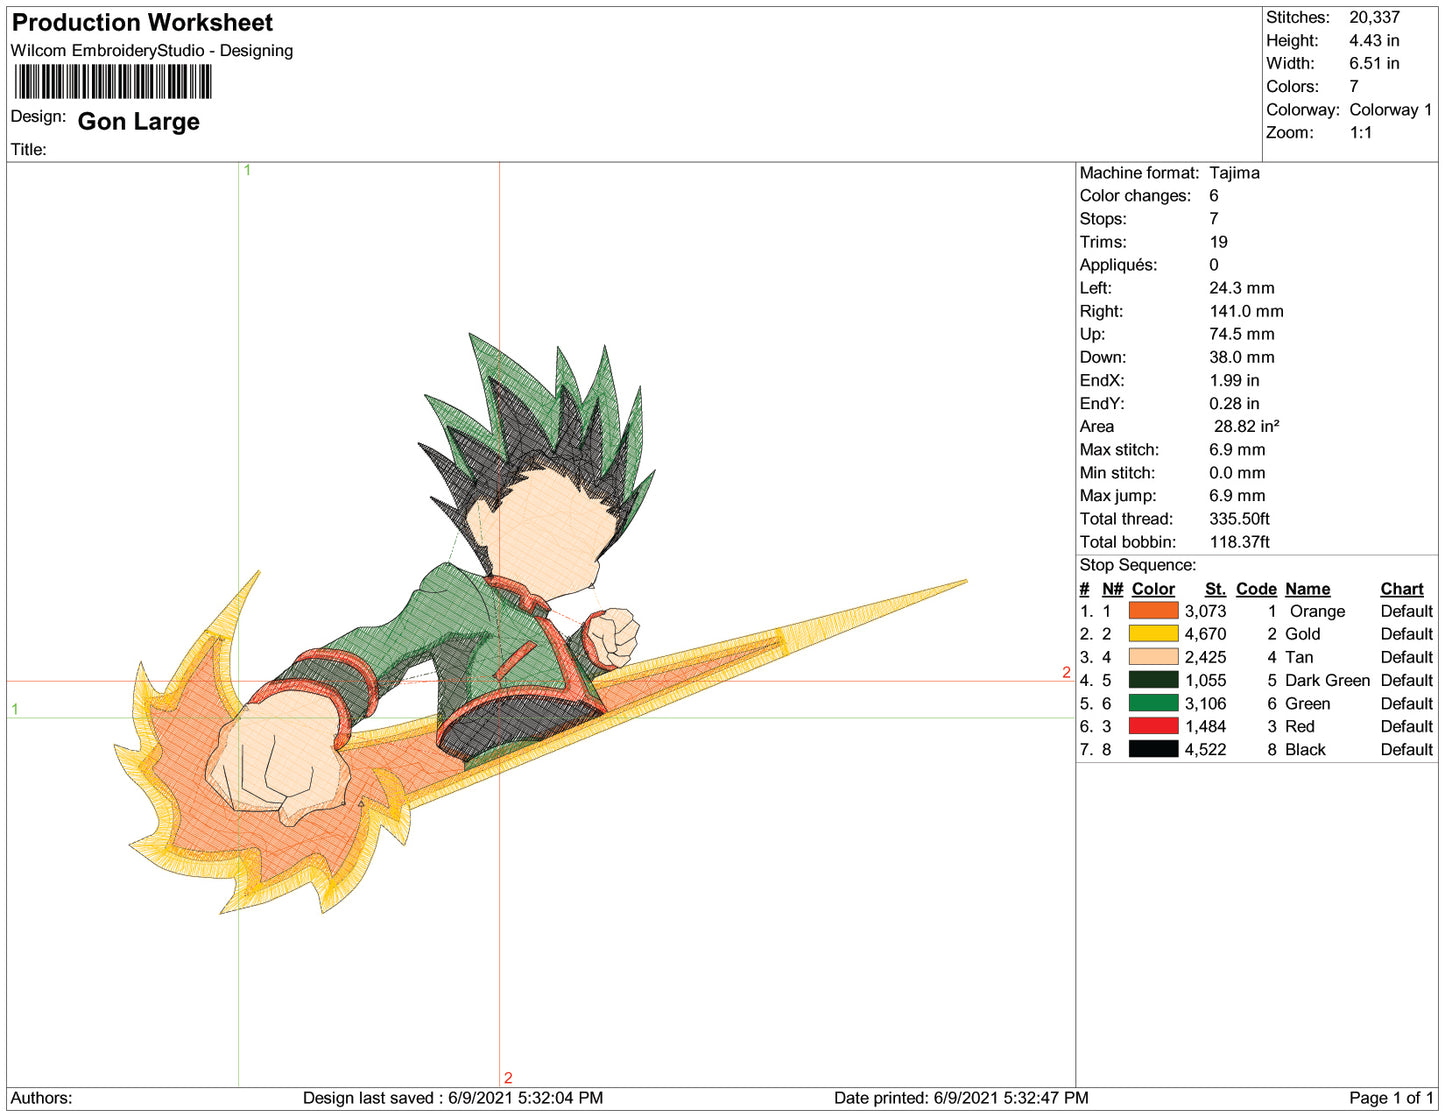This screenshot has height=1117, width=1445.
Task: Select the Black thread color swatch
Action: 1153,749
